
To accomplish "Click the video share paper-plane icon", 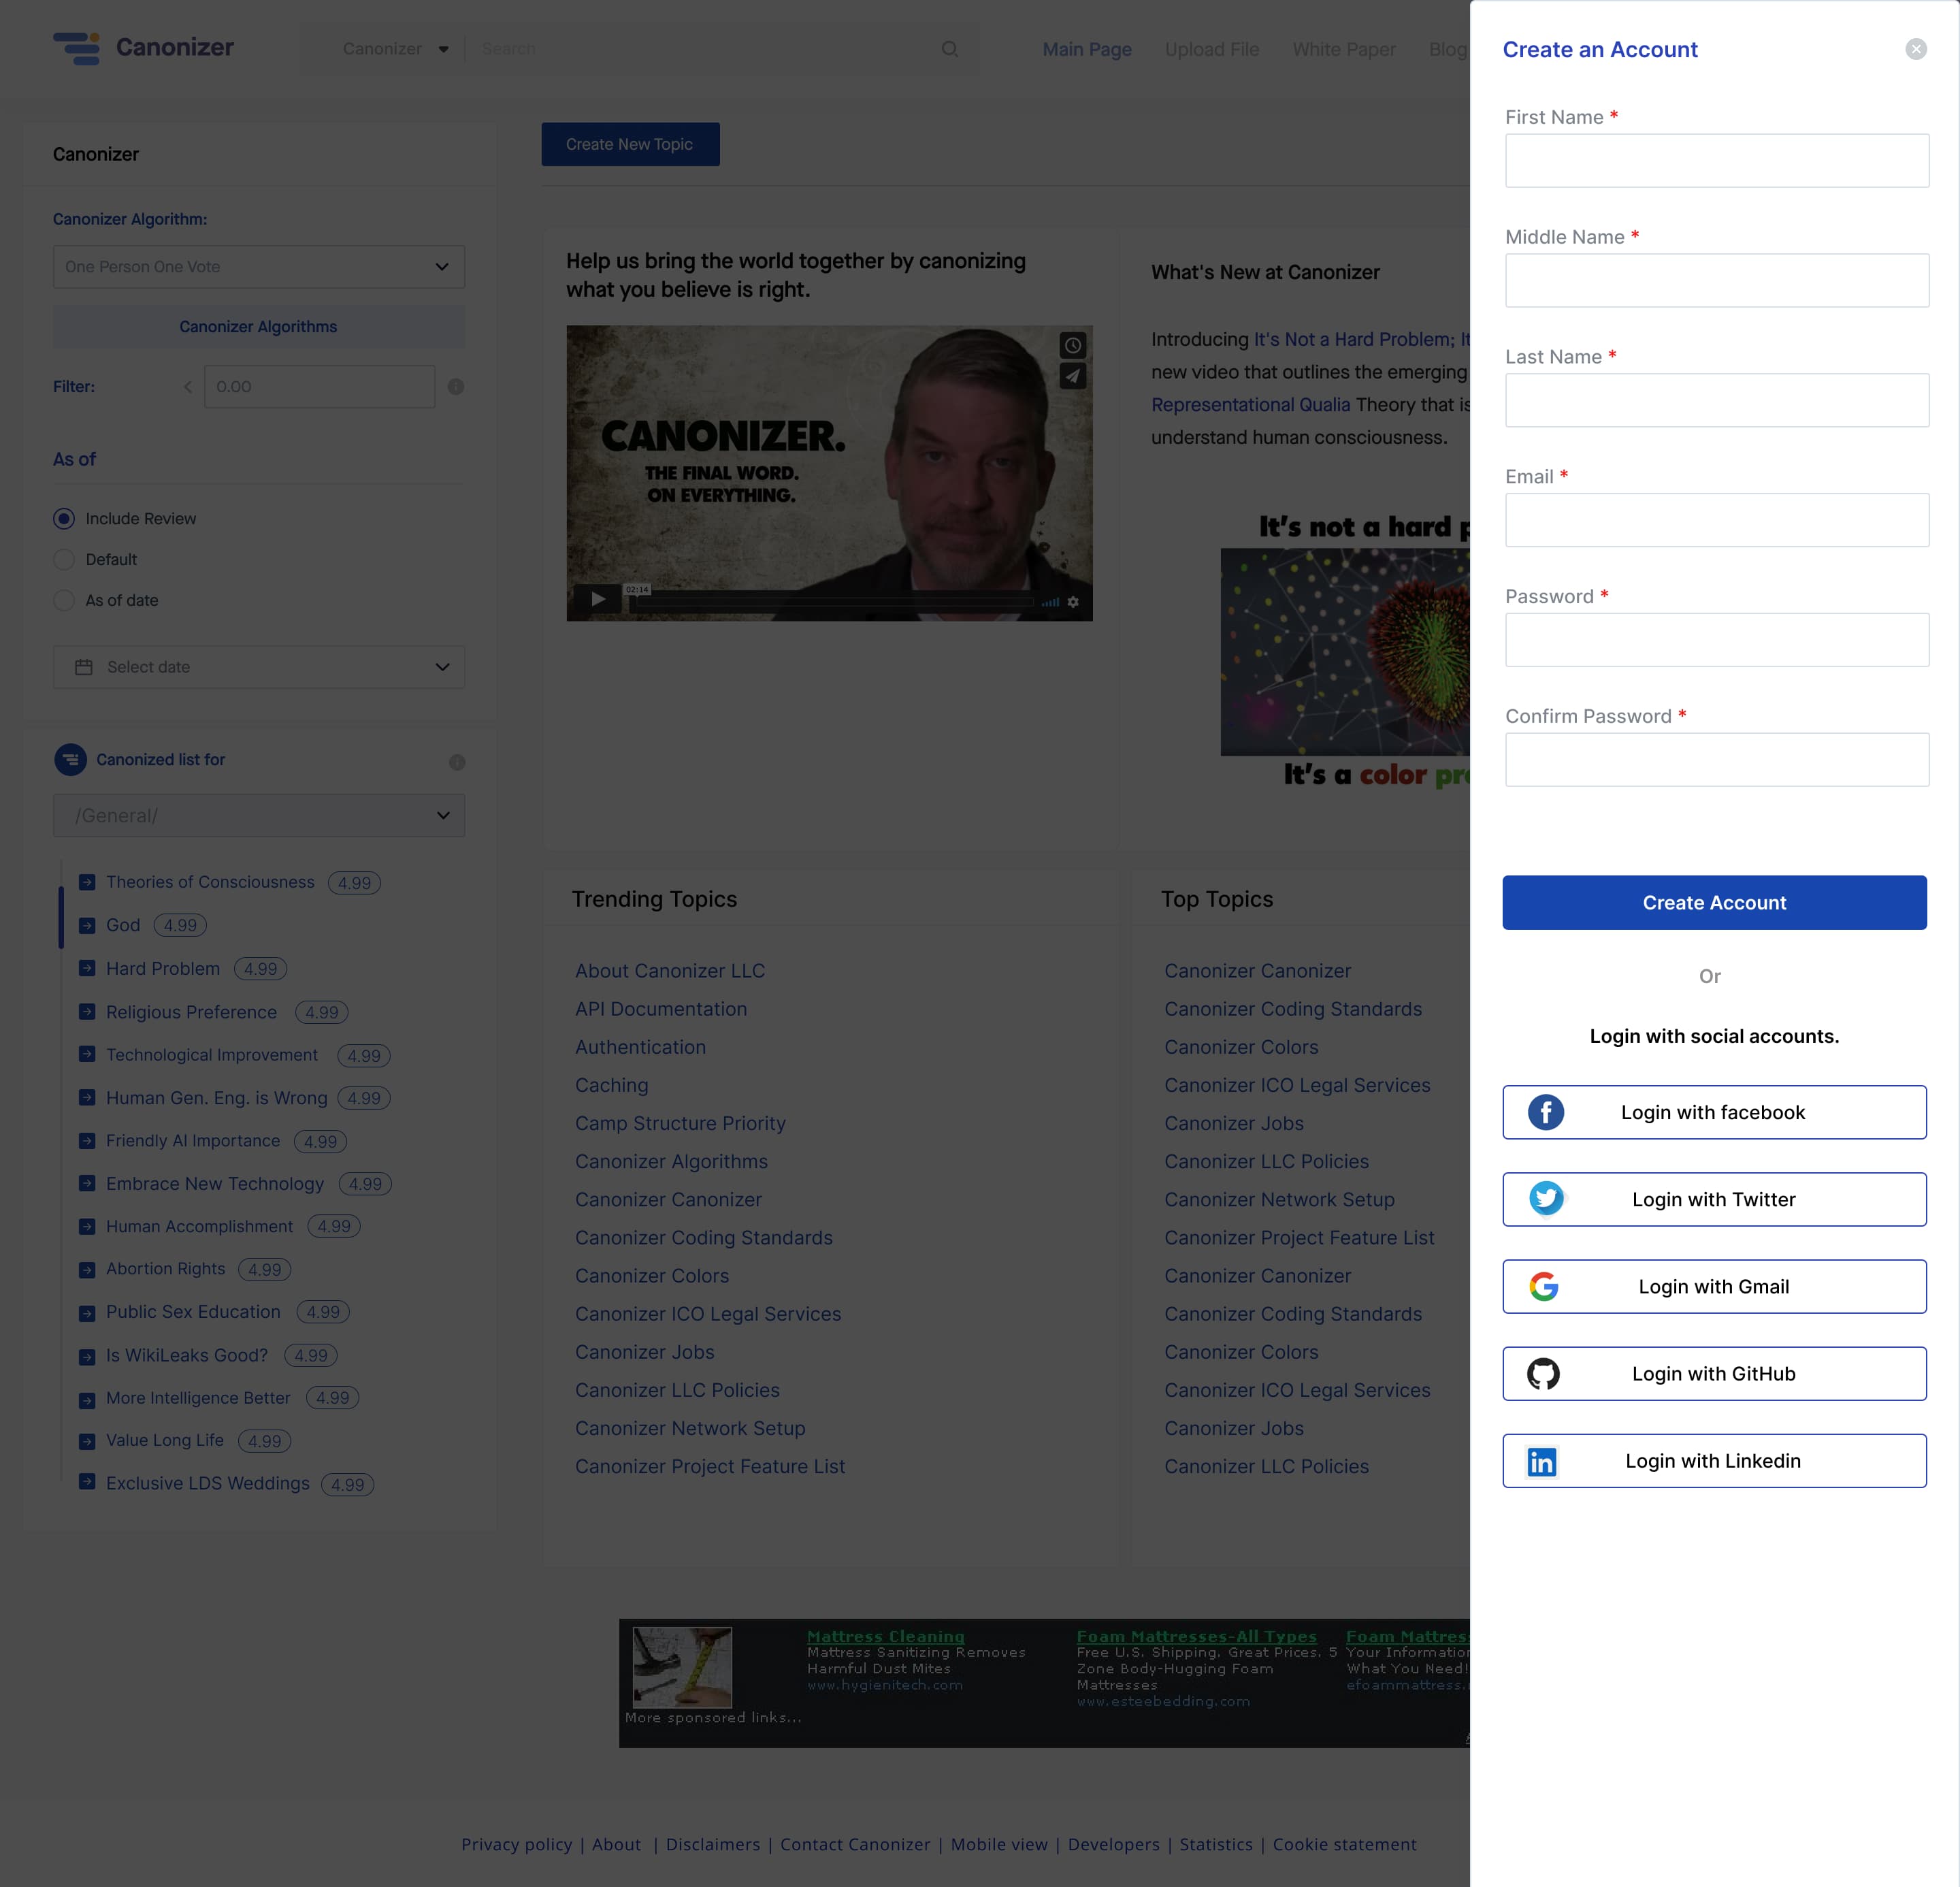I will [1072, 376].
